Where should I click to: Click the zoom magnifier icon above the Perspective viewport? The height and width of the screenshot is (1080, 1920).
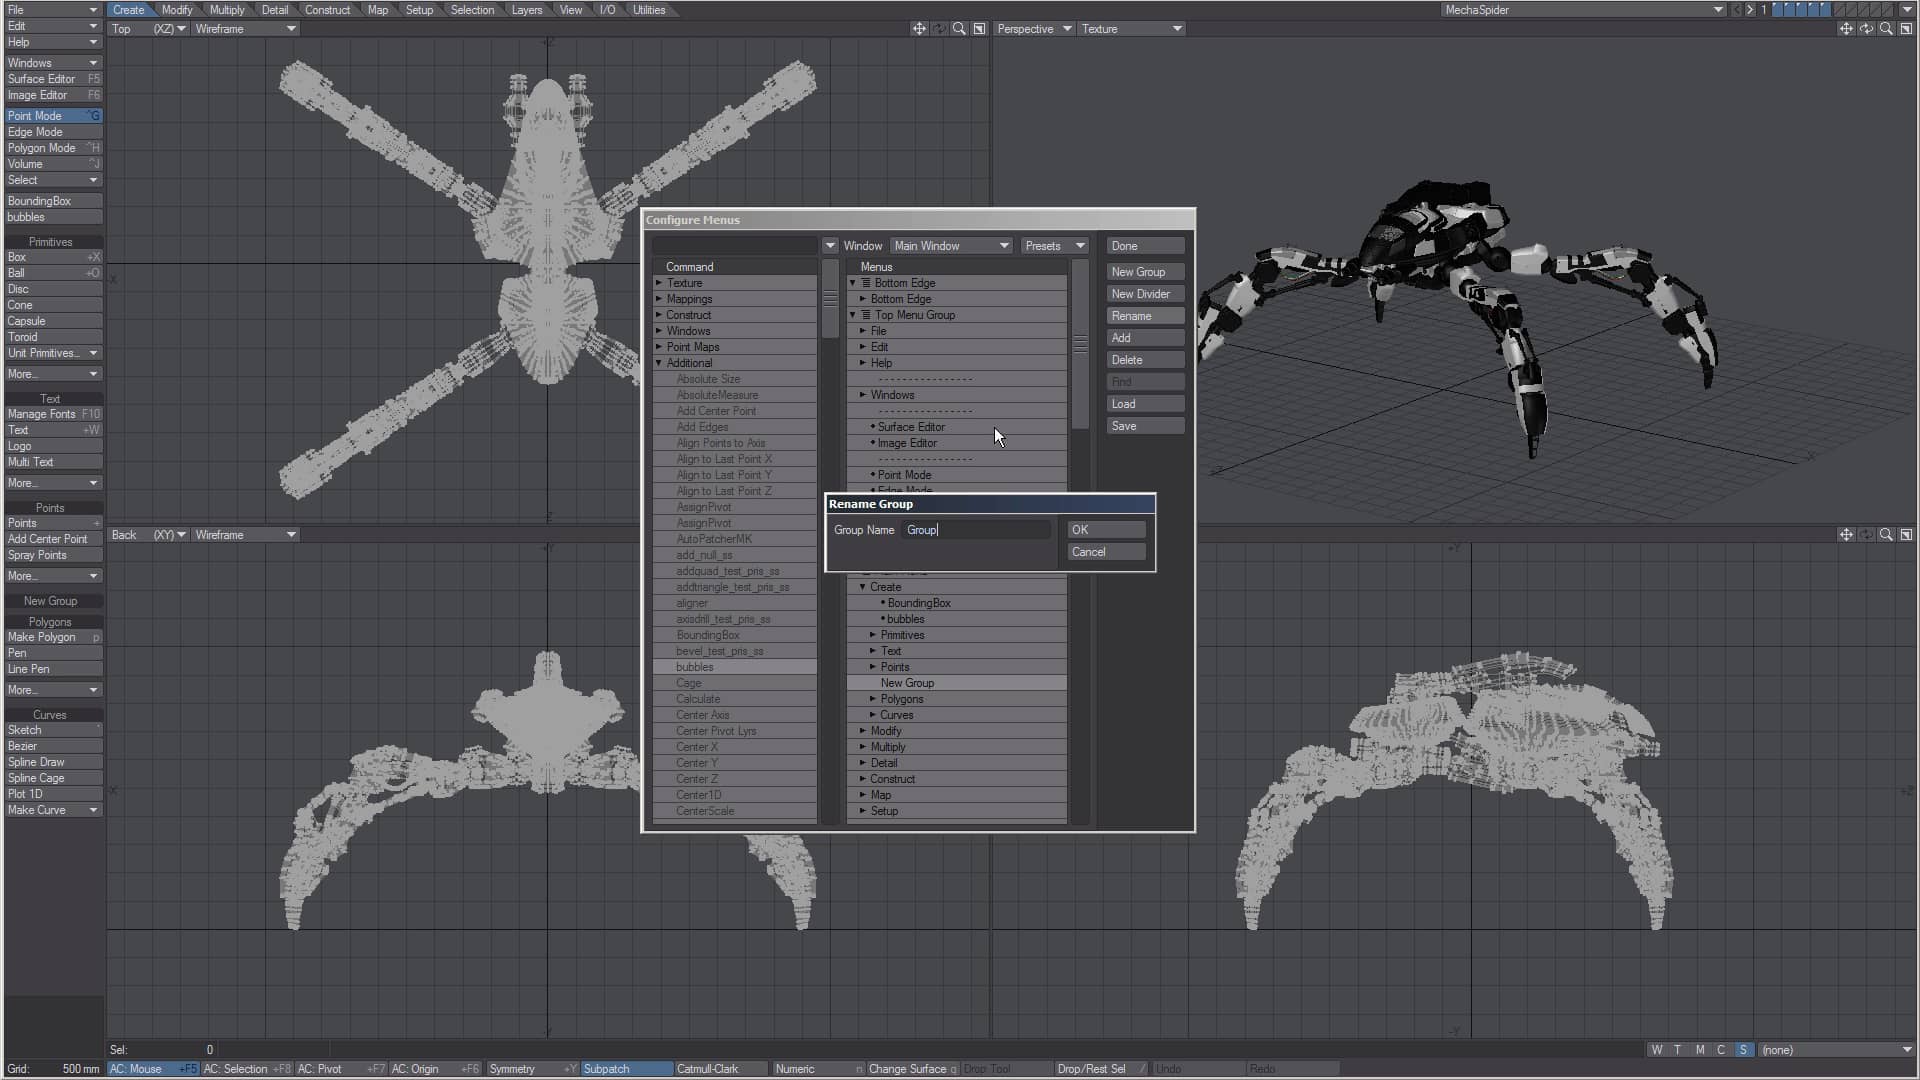pyautogui.click(x=1885, y=29)
